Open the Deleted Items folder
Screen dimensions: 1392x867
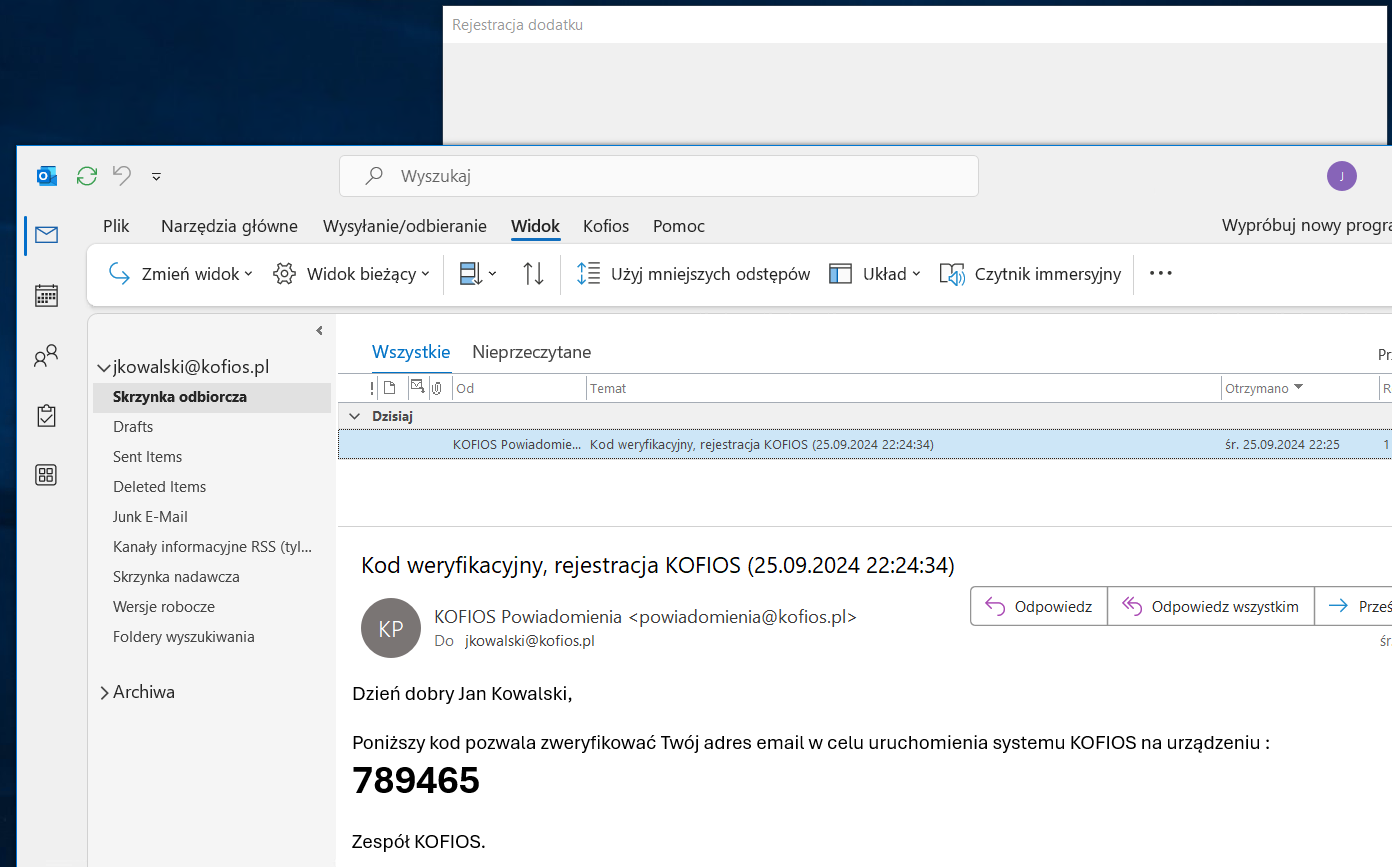(160, 487)
